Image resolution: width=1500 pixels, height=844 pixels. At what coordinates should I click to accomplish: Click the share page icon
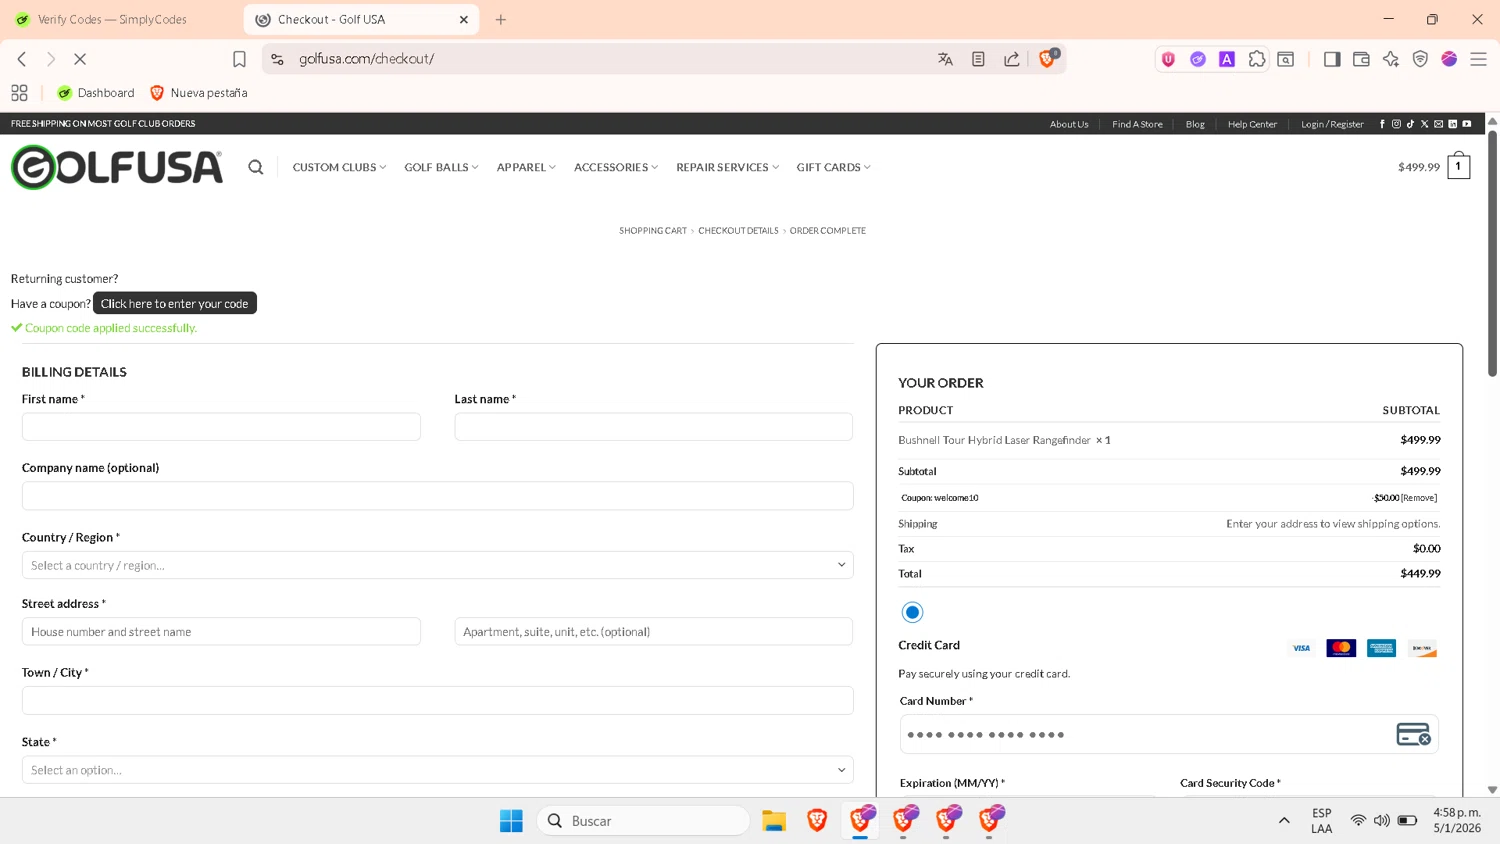1012,59
